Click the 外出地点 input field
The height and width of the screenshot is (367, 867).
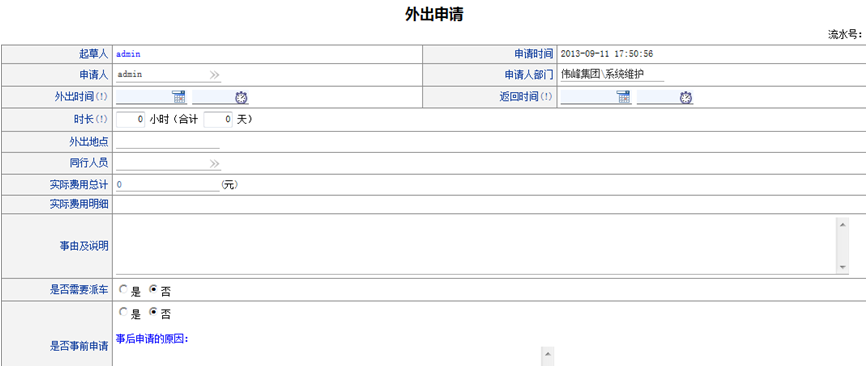click(168, 142)
